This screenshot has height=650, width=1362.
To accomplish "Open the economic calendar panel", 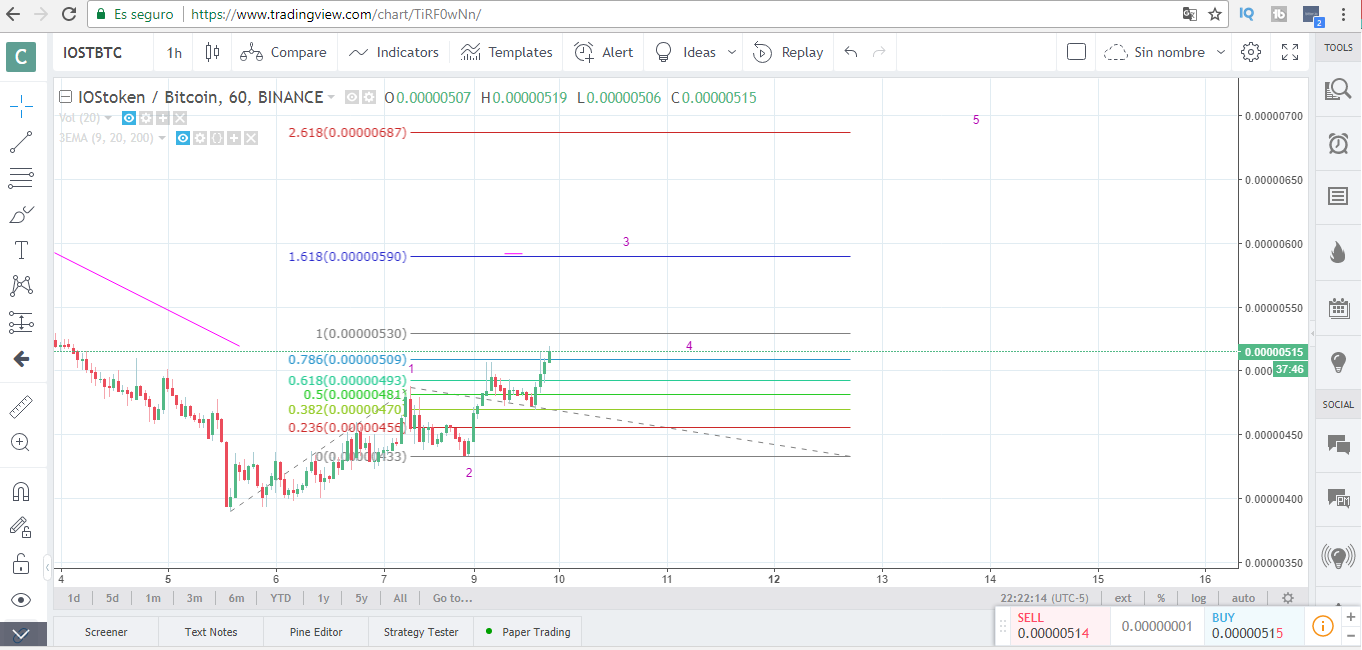I will click(x=1338, y=307).
